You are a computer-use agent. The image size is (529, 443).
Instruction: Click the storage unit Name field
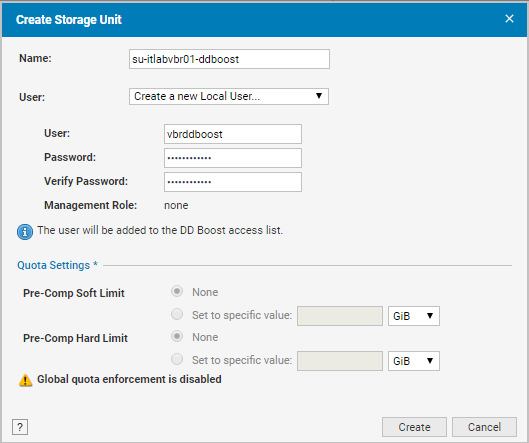229,59
